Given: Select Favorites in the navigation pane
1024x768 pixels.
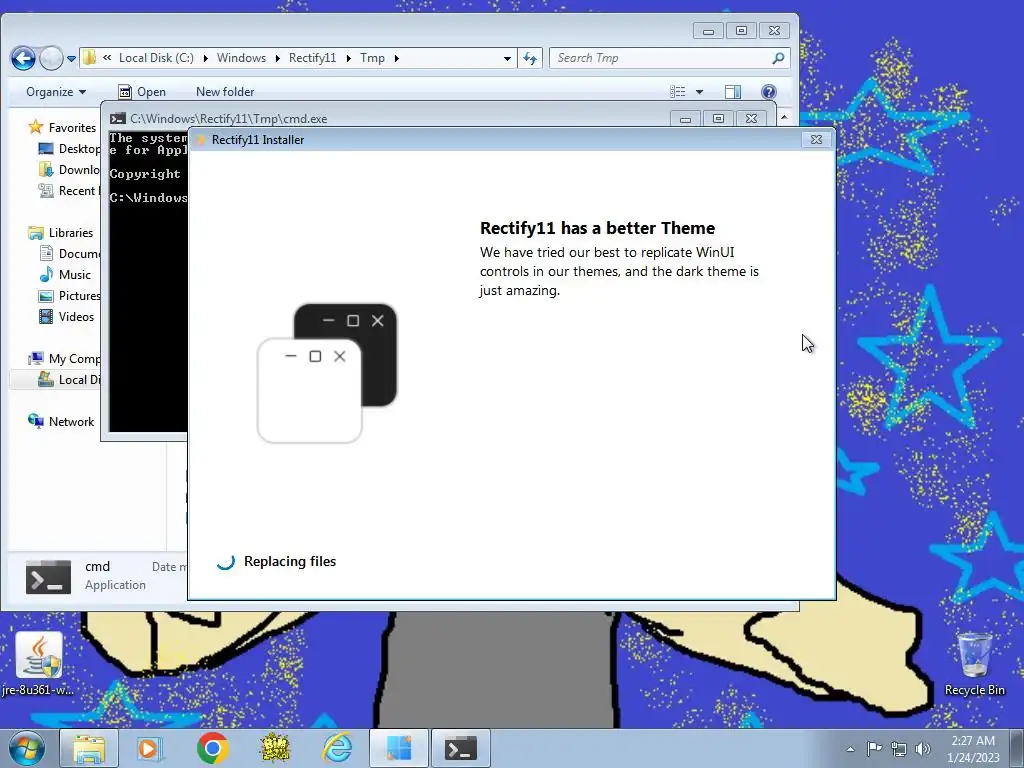Looking at the screenshot, I should click(x=63, y=127).
